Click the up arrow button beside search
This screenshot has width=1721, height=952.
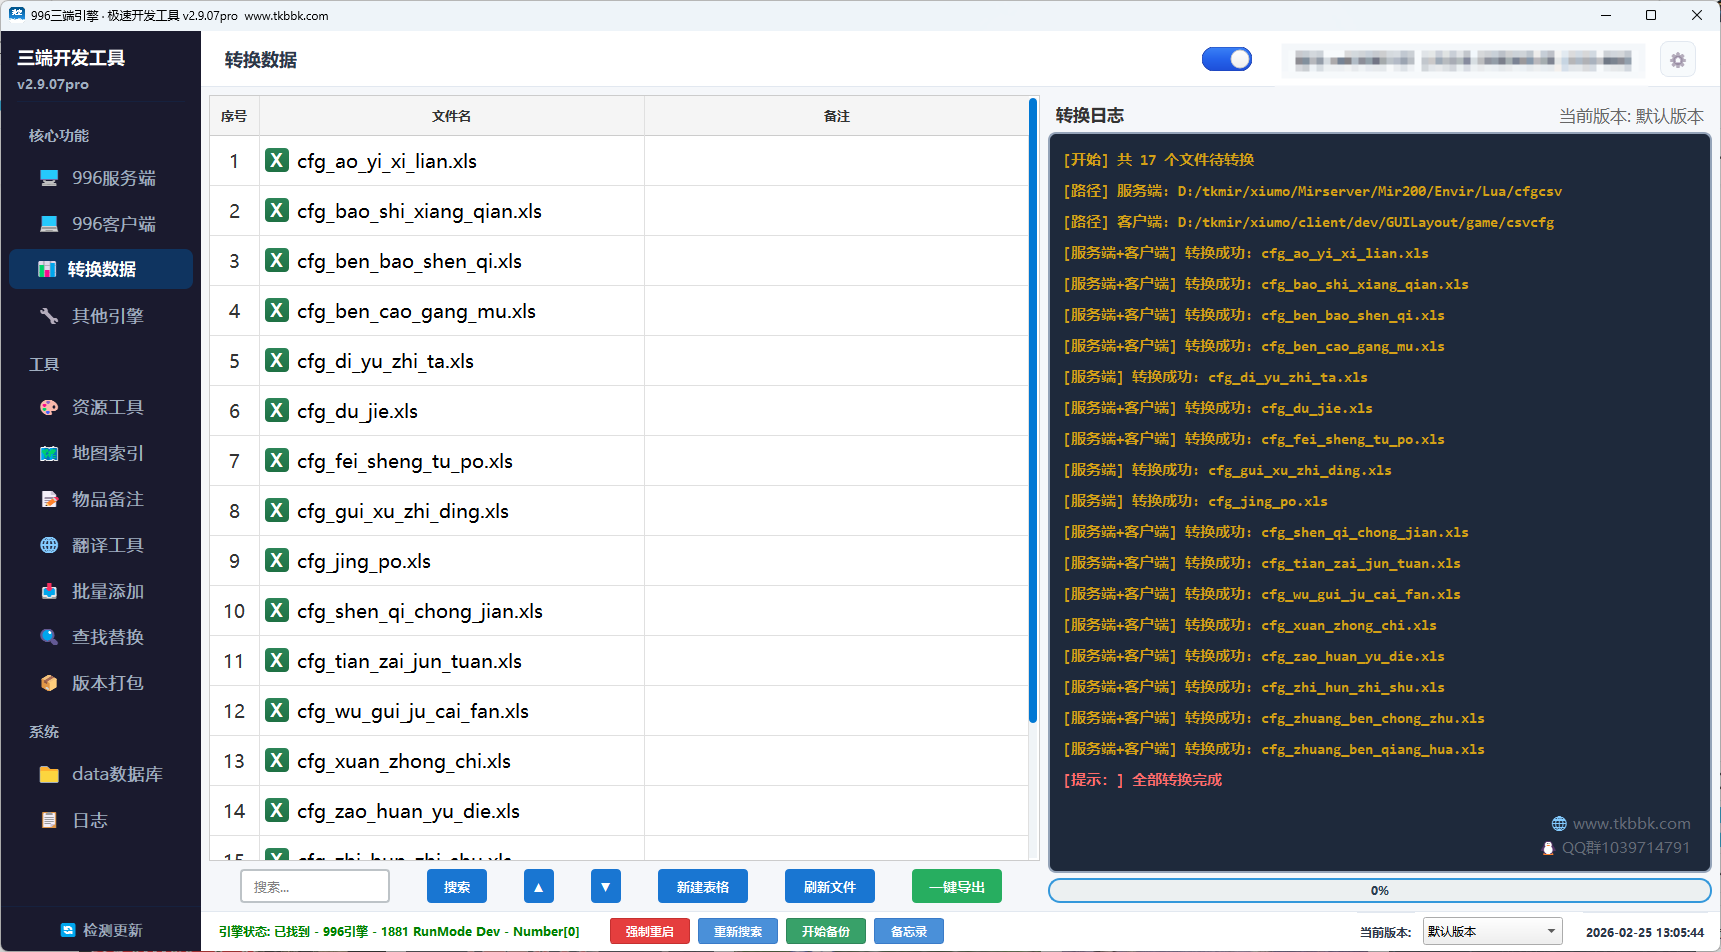[538, 887]
